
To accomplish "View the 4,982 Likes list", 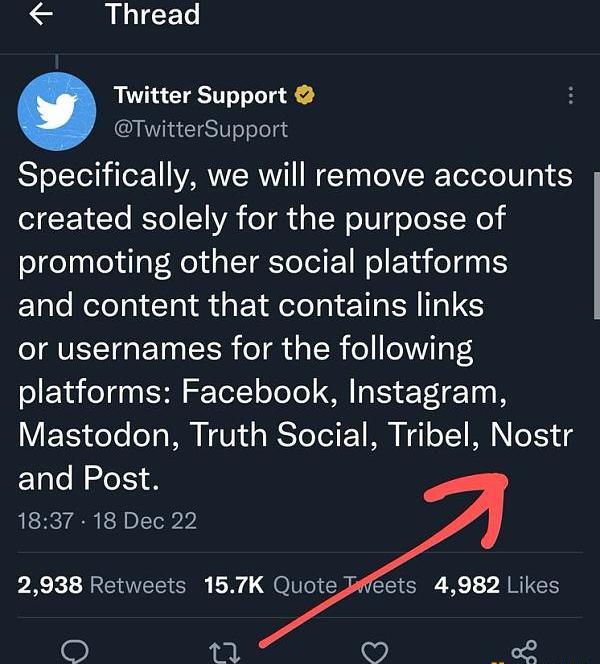I will [x=496, y=585].
